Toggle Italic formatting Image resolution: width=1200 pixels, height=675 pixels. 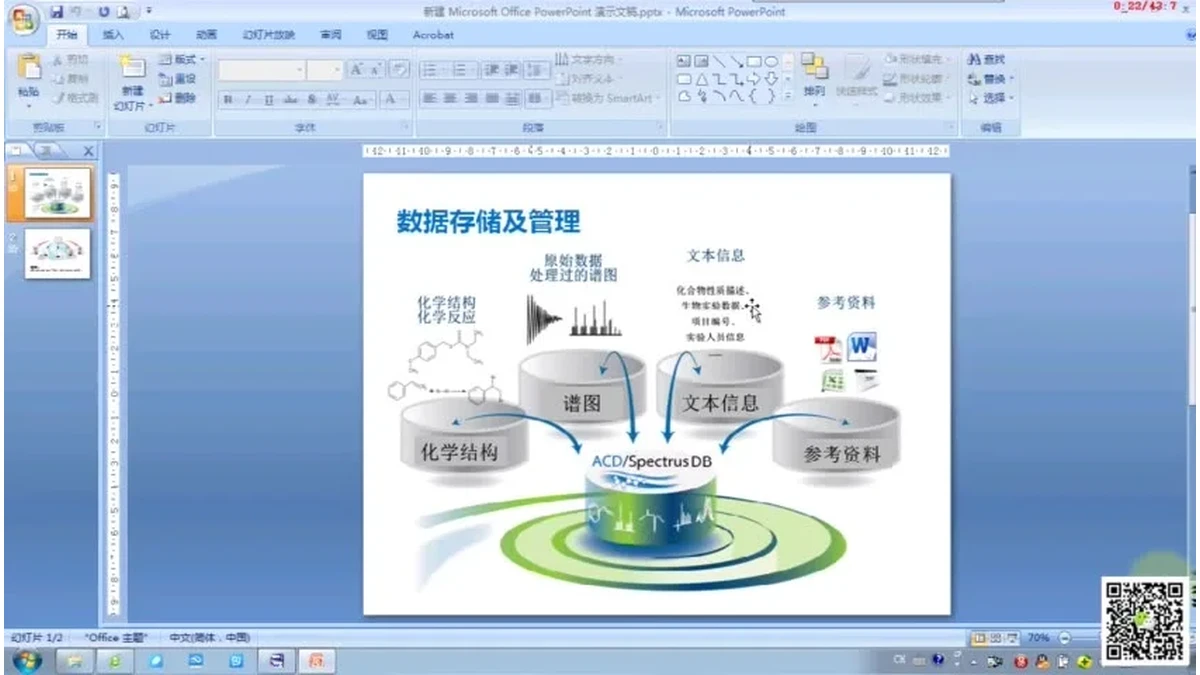(x=249, y=99)
